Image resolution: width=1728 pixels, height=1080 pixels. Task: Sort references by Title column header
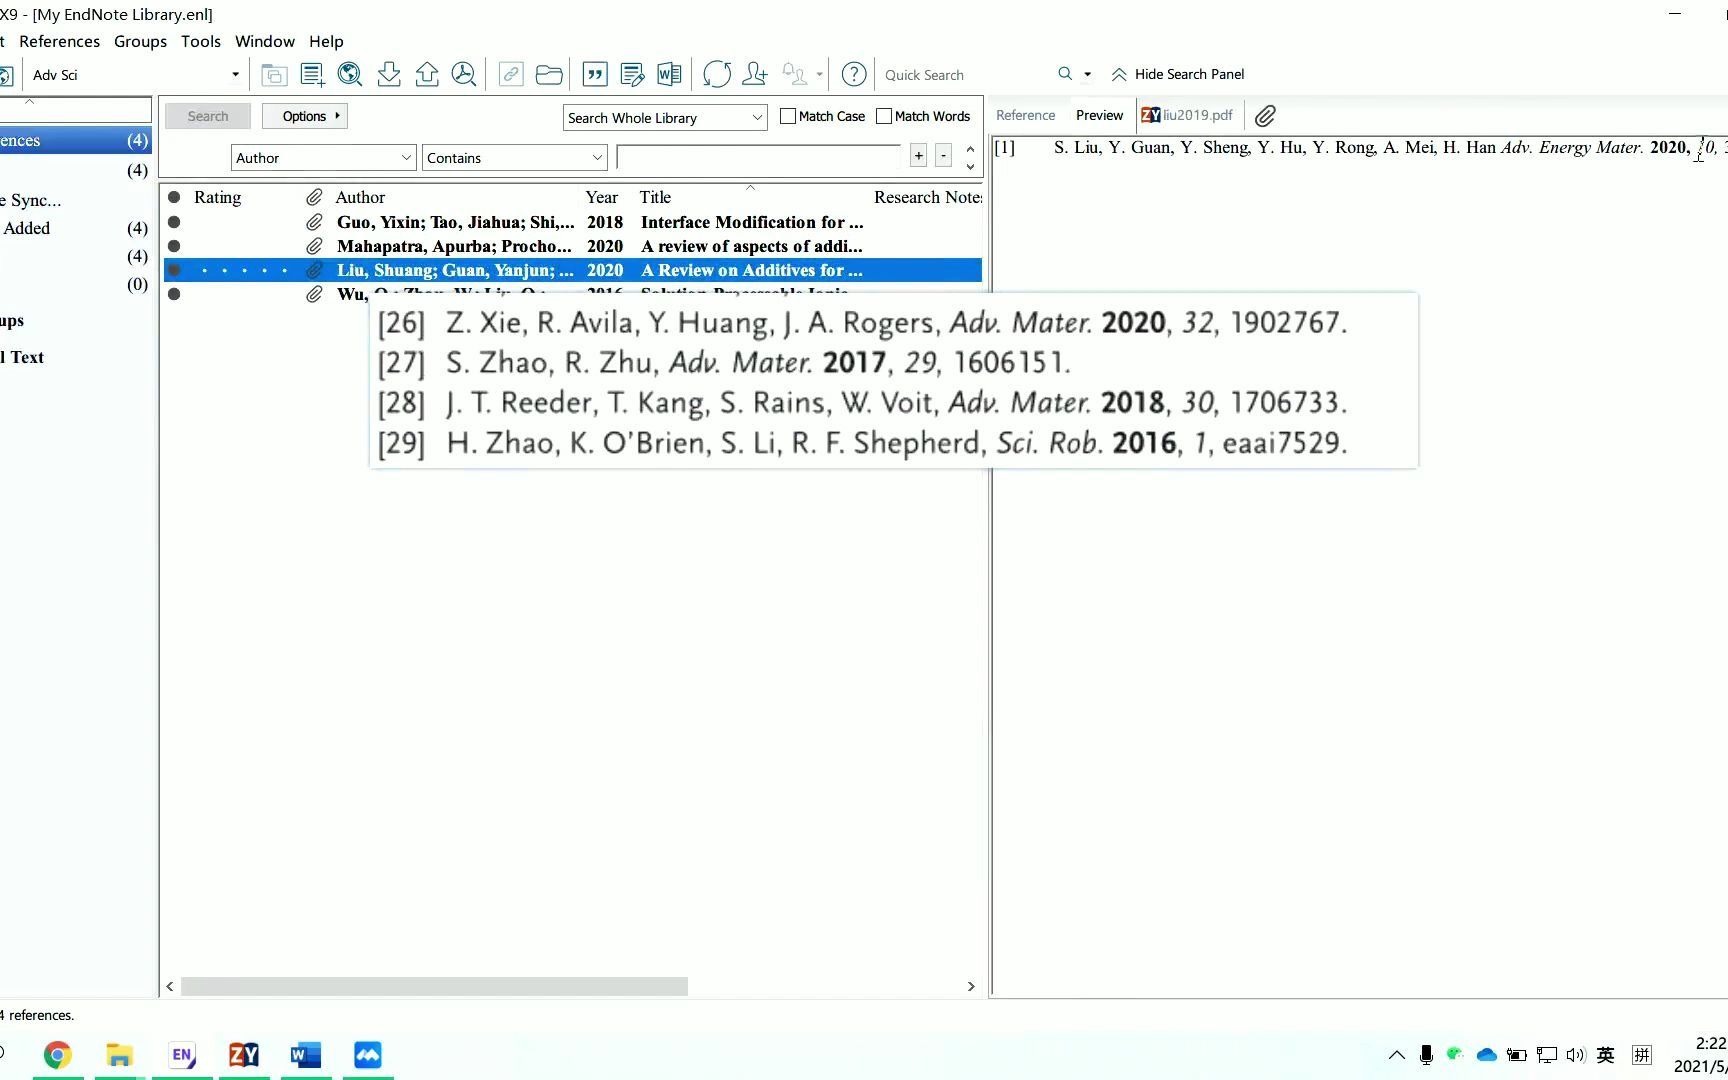point(655,197)
